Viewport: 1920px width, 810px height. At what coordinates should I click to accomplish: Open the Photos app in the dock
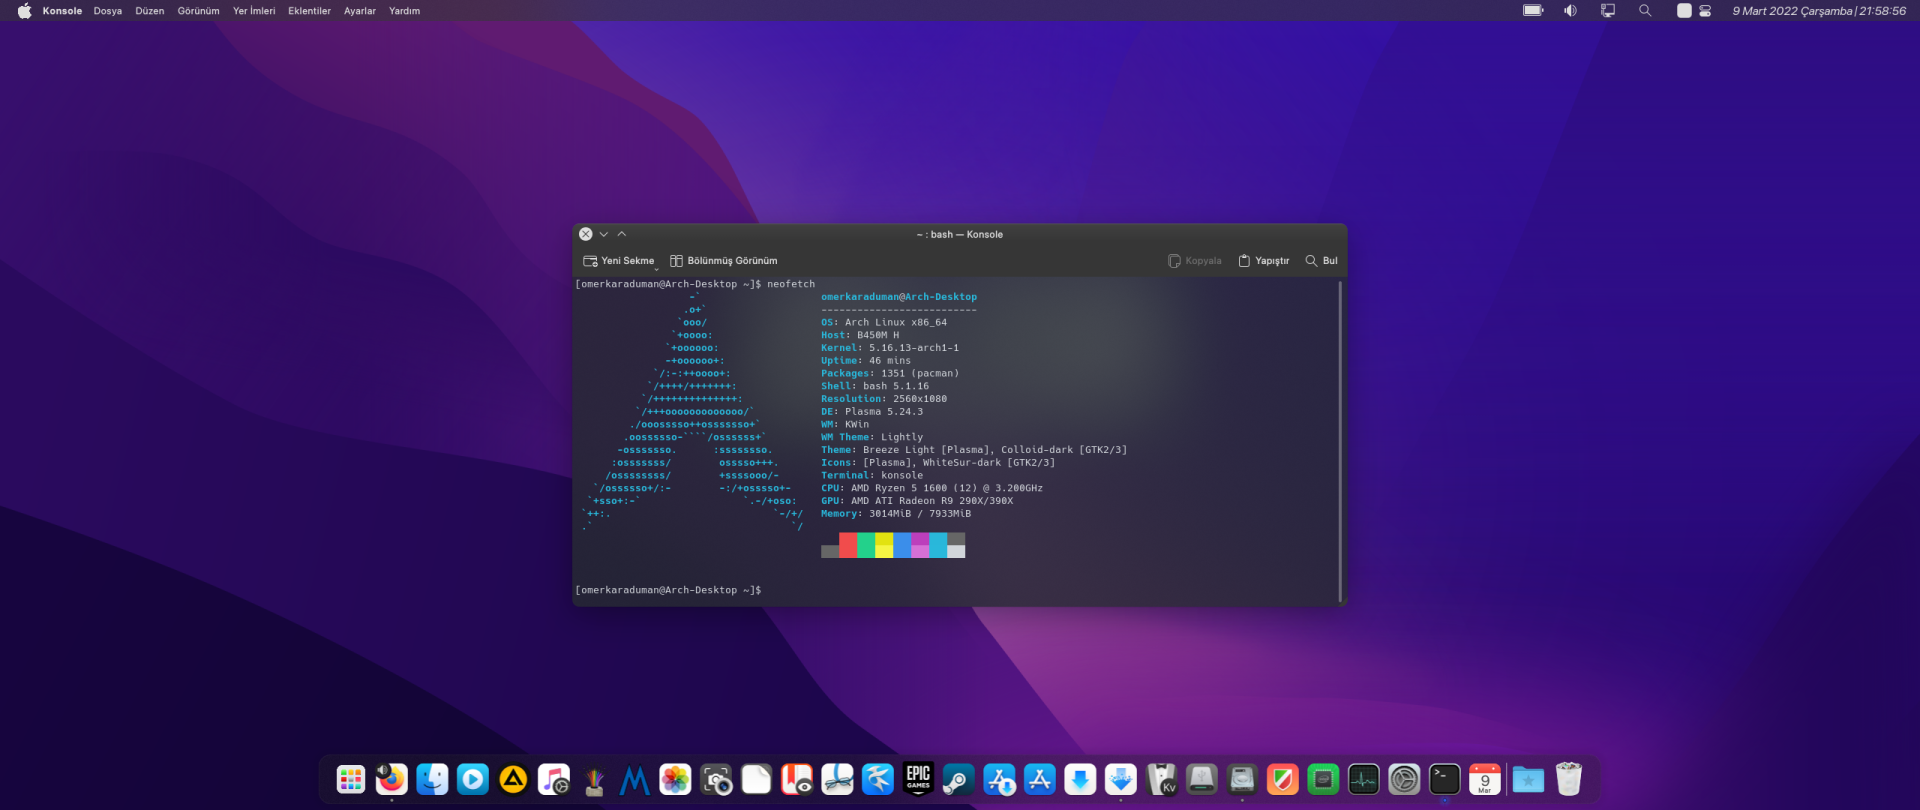point(675,779)
